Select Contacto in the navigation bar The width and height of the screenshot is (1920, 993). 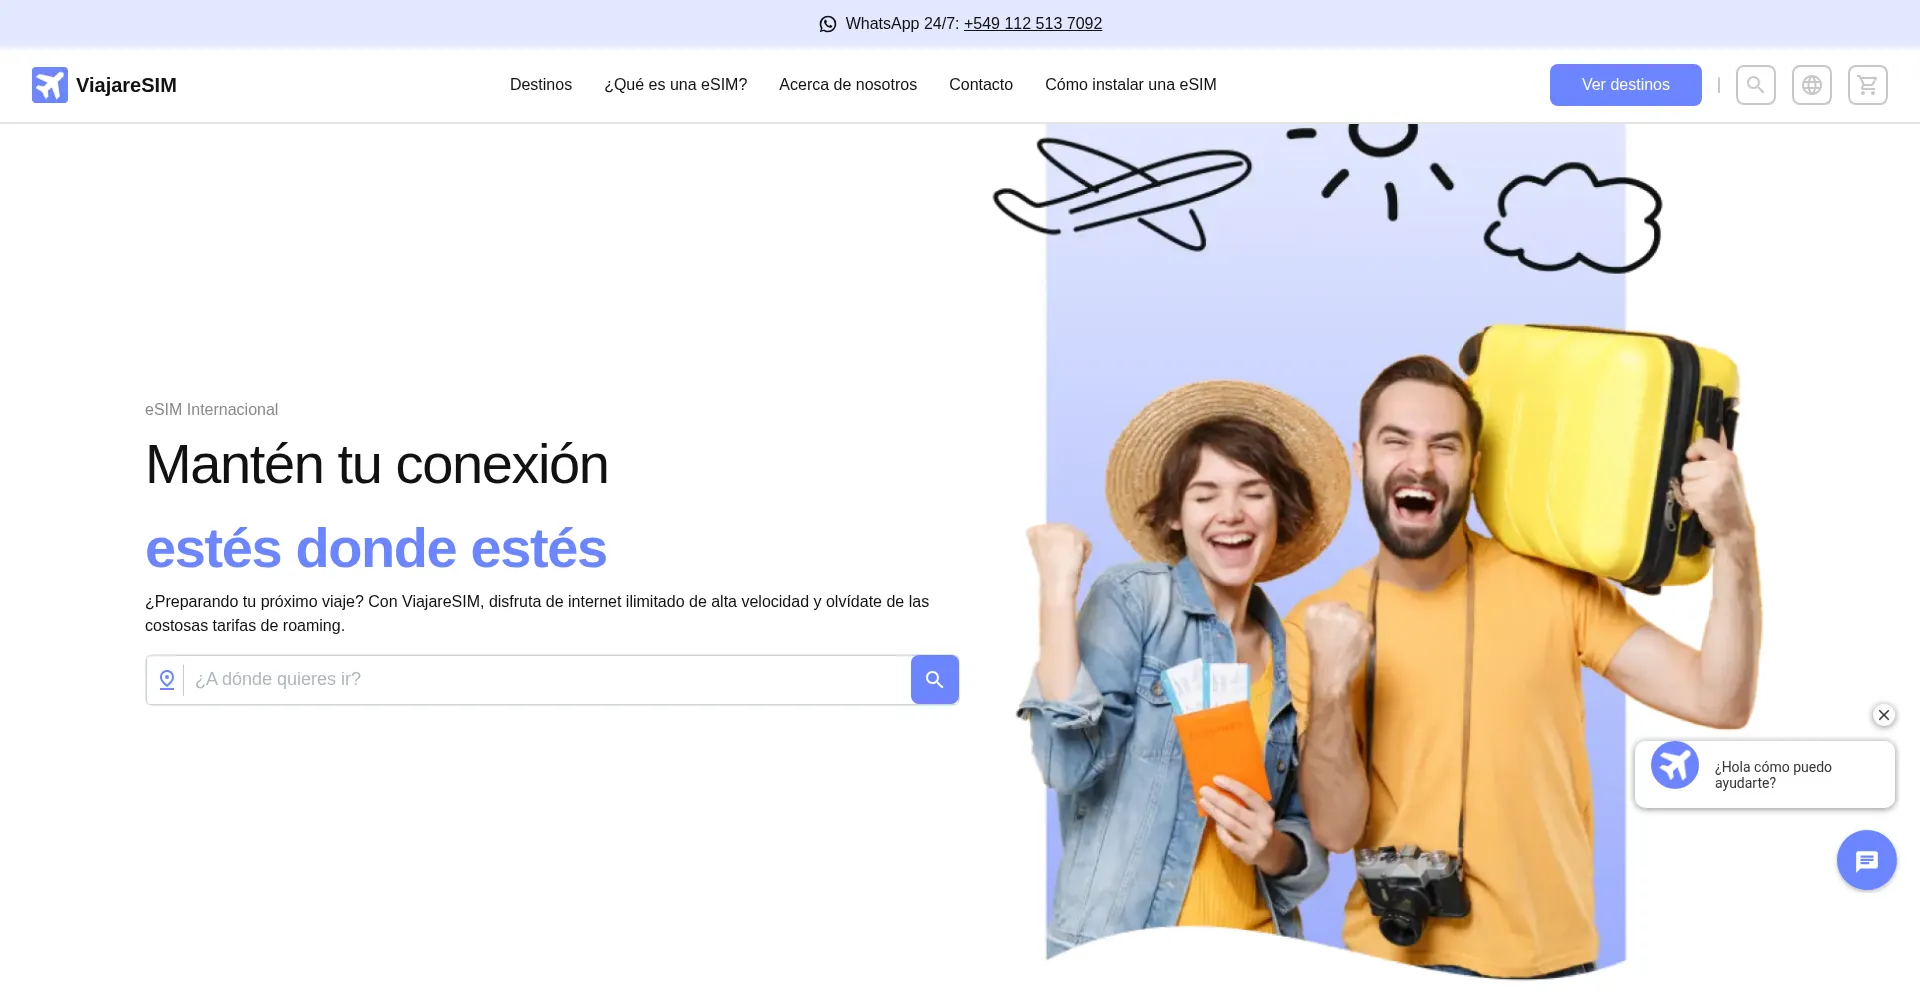point(980,85)
